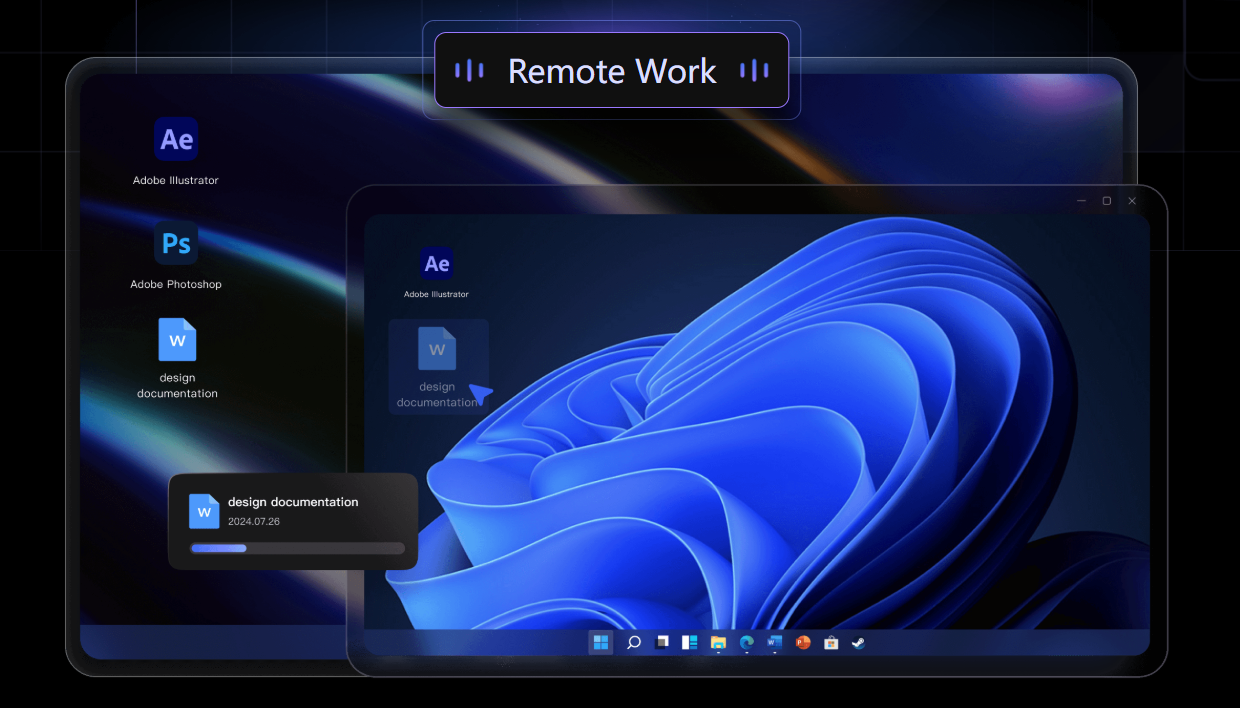The width and height of the screenshot is (1240, 708).
Task: Select Adobe Illustrator icon inside the remote window
Action: [x=436, y=264]
